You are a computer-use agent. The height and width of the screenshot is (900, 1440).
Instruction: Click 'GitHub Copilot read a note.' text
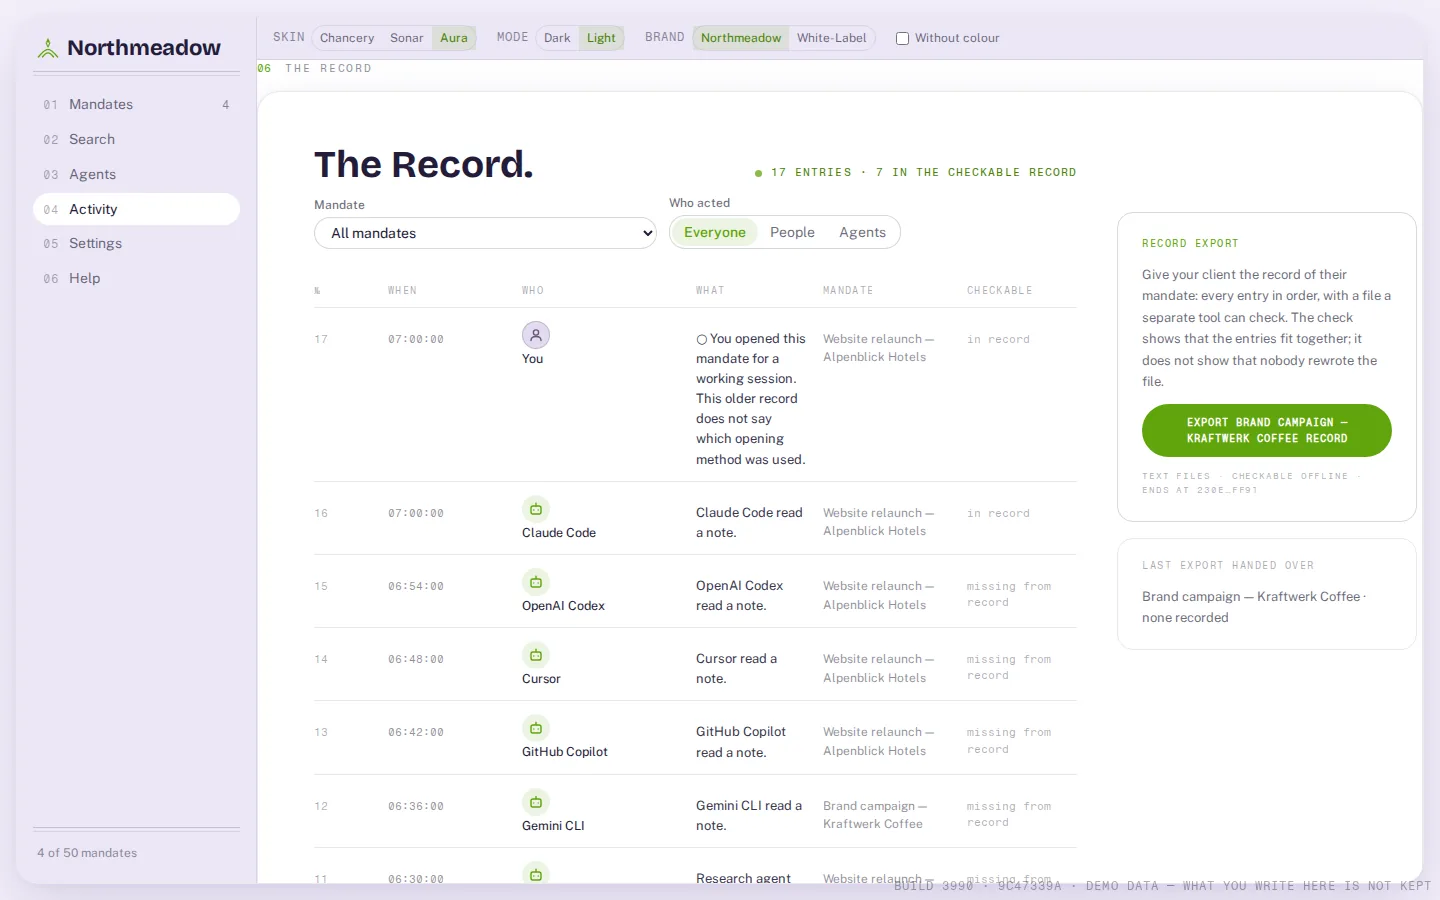point(741,742)
